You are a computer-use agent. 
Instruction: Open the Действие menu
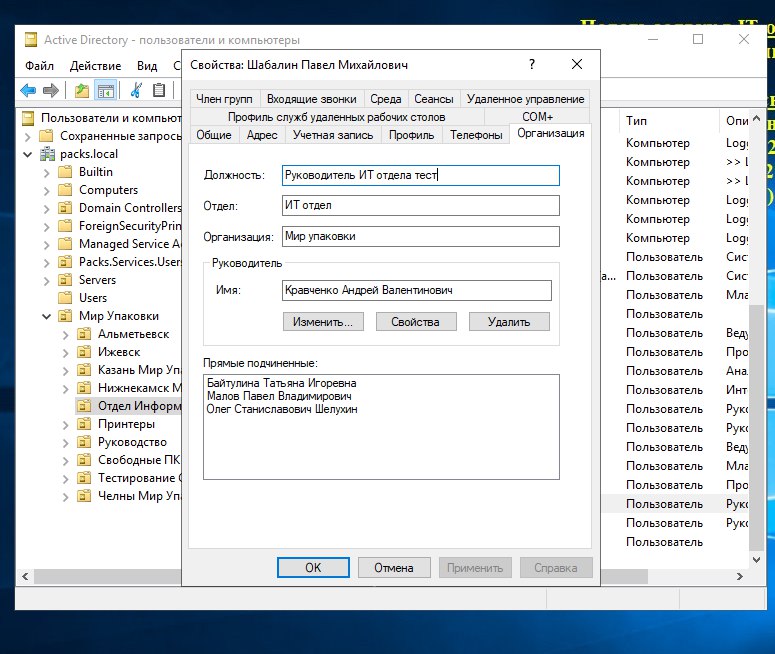coord(96,66)
